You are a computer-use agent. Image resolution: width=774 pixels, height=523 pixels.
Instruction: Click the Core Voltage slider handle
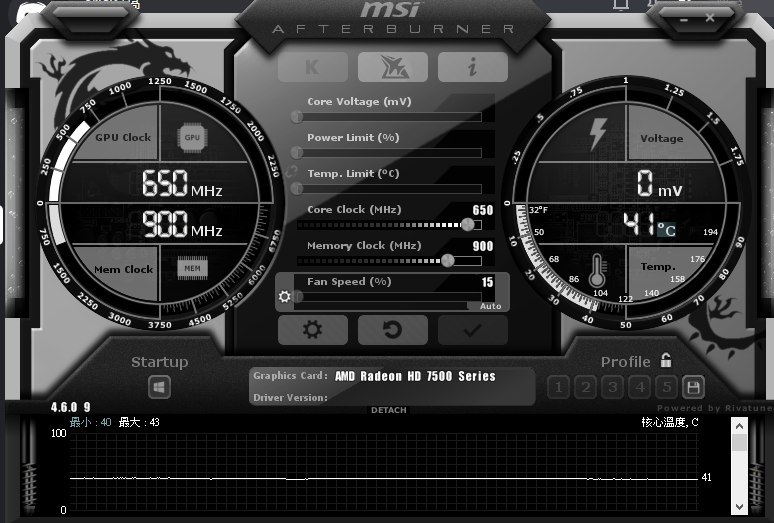tap(297, 117)
